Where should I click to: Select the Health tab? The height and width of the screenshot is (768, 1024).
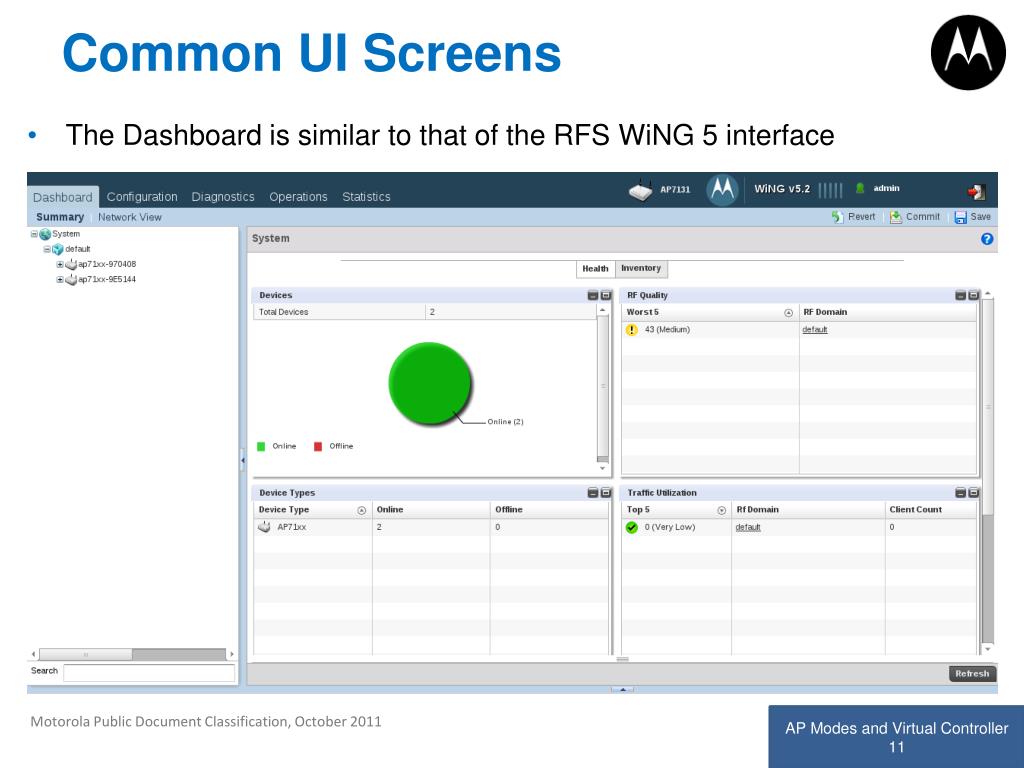pos(595,268)
